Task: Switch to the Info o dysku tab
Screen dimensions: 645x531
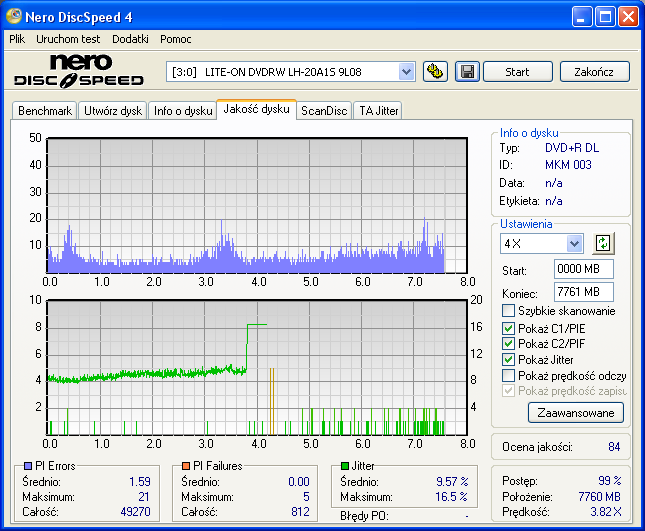Action: (x=183, y=111)
